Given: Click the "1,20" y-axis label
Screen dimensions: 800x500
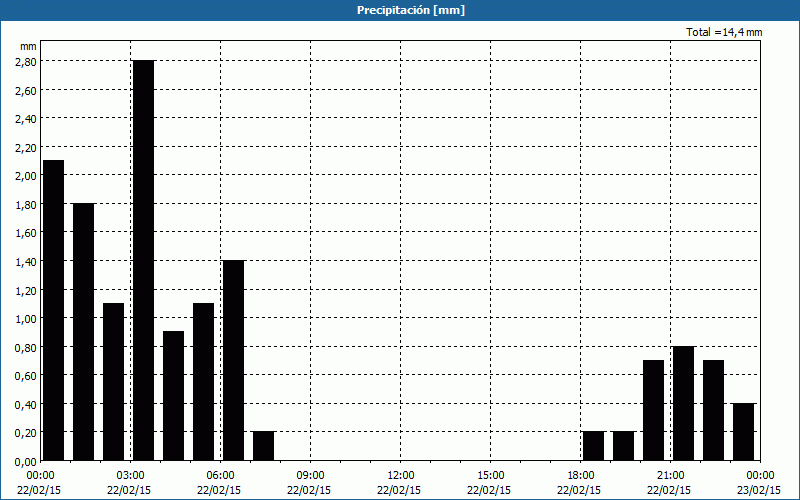Looking at the screenshot, I should [x=27, y=290].
